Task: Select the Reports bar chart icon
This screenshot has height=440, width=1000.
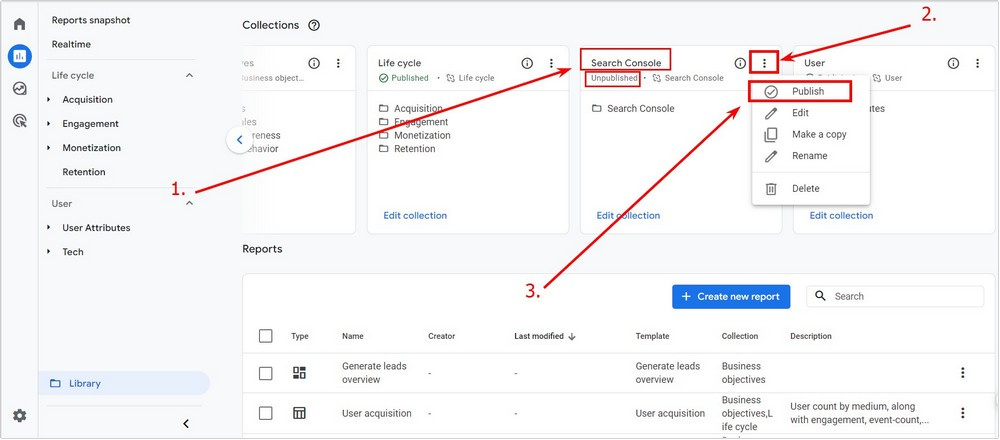Action: click(x=20, y=56)
